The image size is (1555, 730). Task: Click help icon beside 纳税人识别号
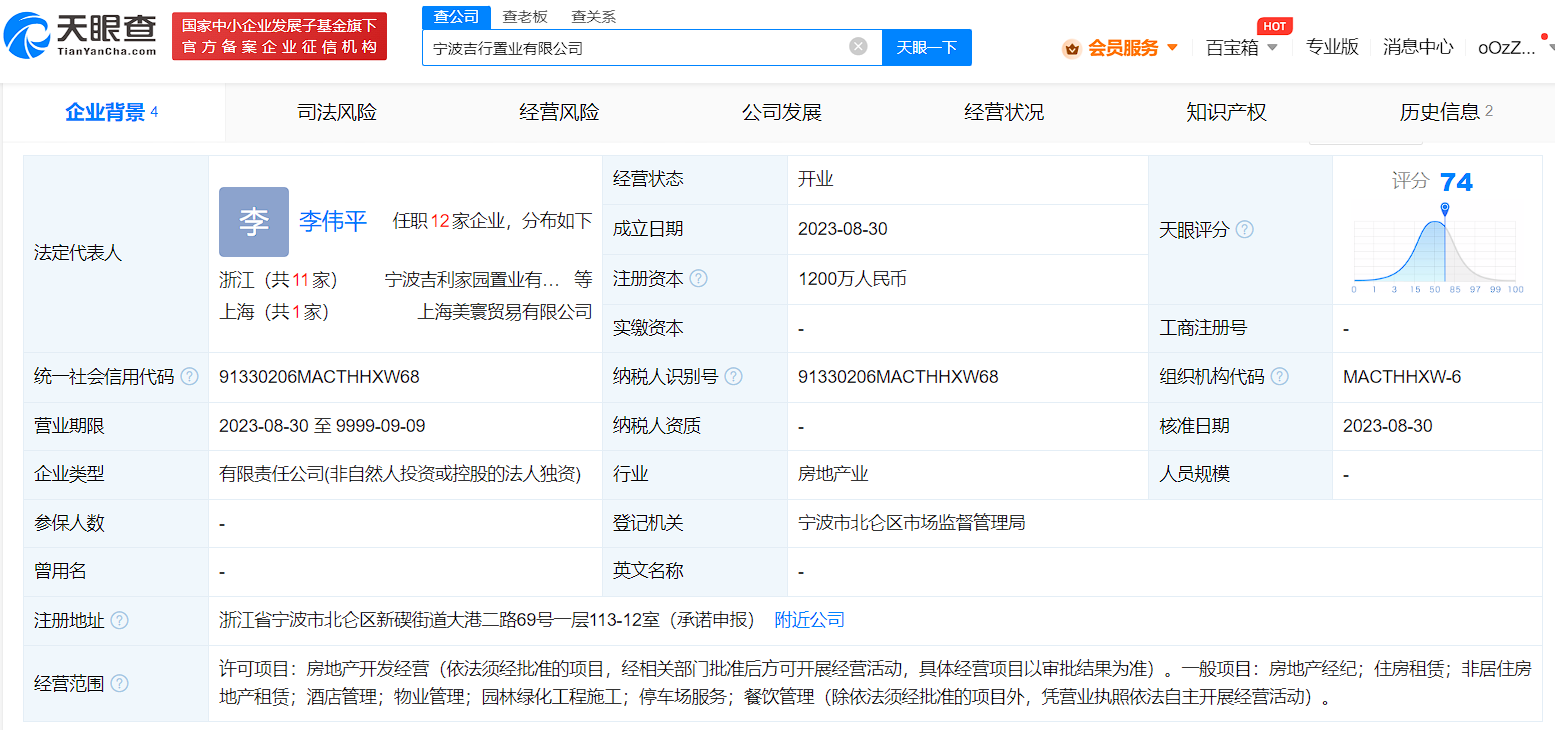click(733, 377)
